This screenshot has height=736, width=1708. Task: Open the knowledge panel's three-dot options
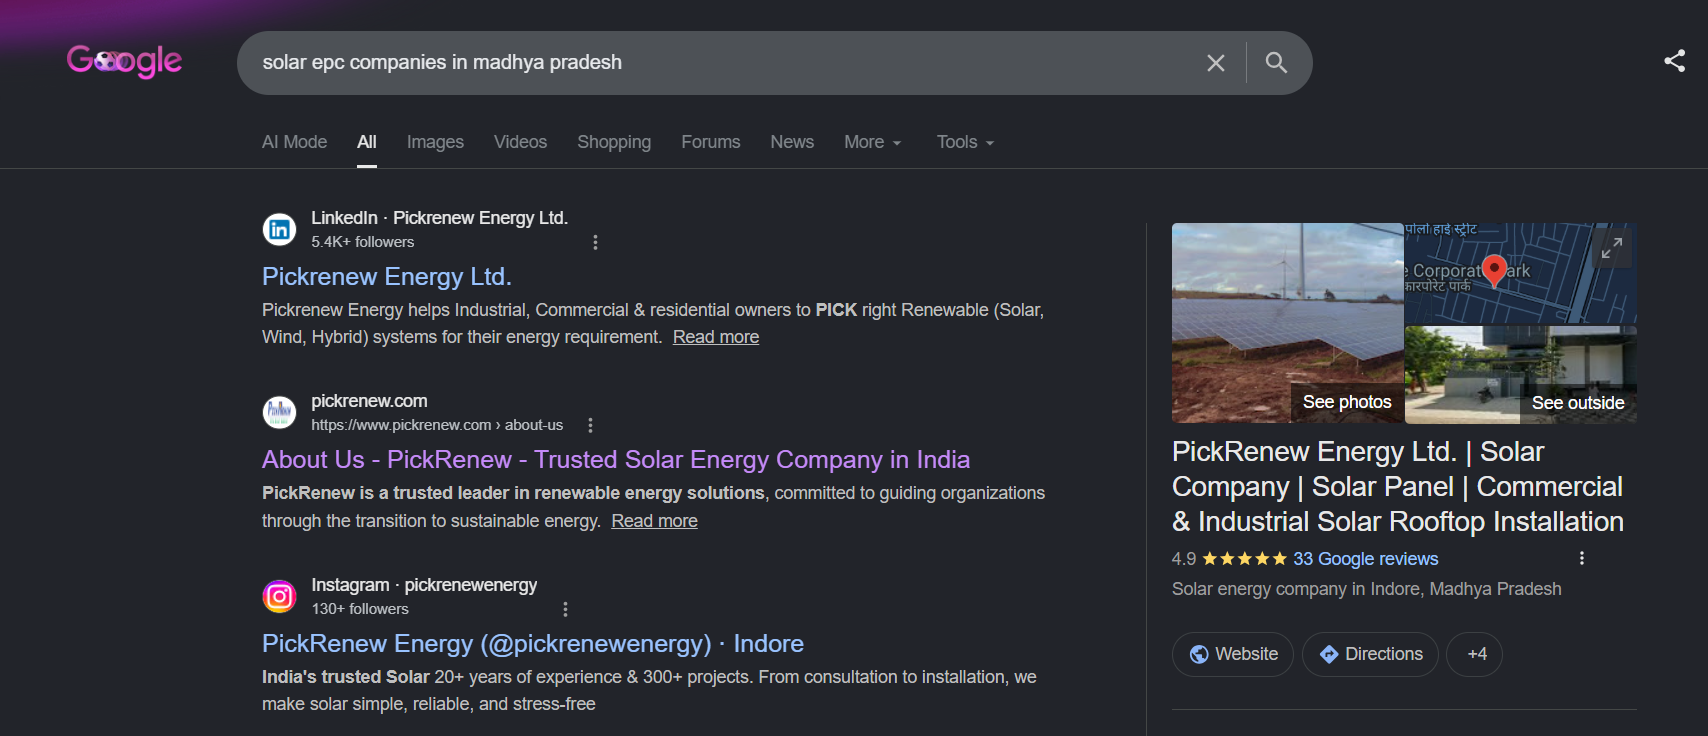click(x=1581, y=558)
